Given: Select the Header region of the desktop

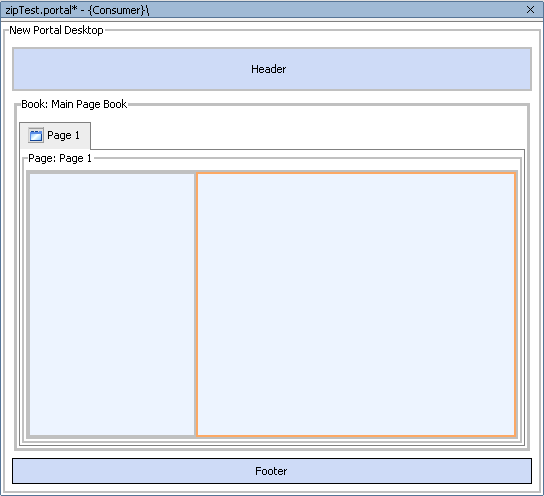Looking at the screenshot, I should [x=272, y=69].
